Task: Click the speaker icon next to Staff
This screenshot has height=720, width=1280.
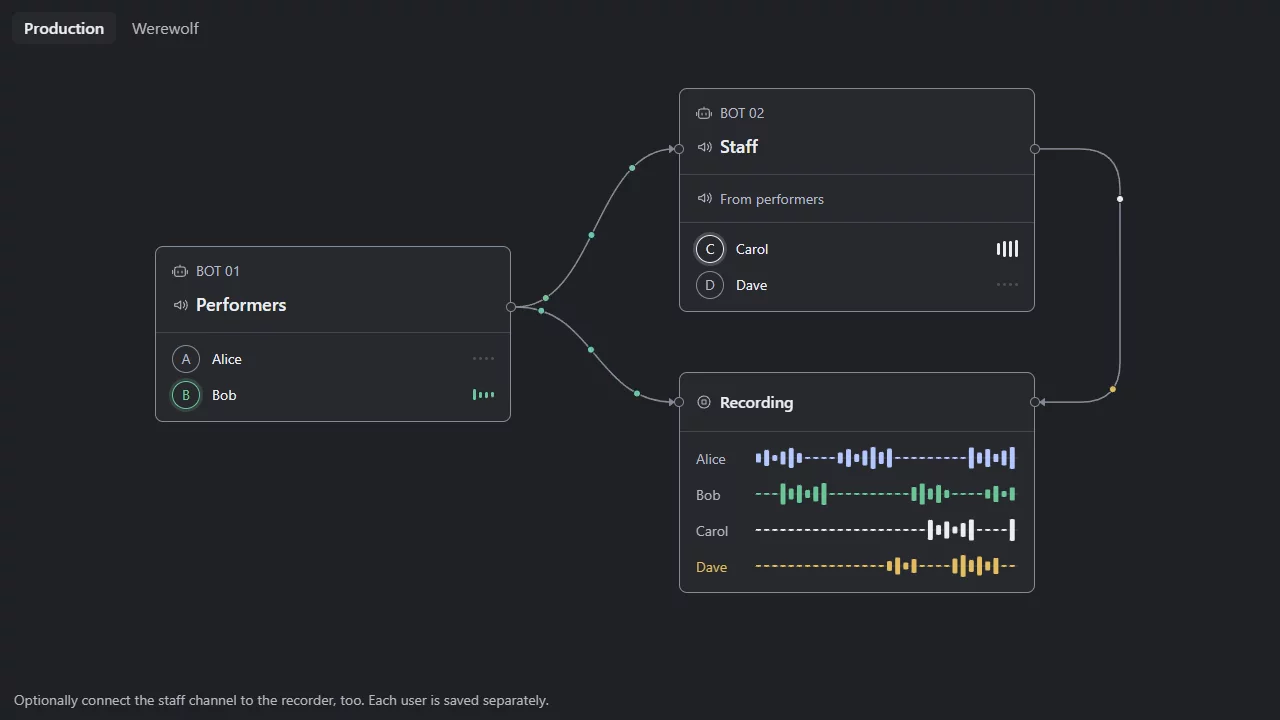Action: pos(704,147)
